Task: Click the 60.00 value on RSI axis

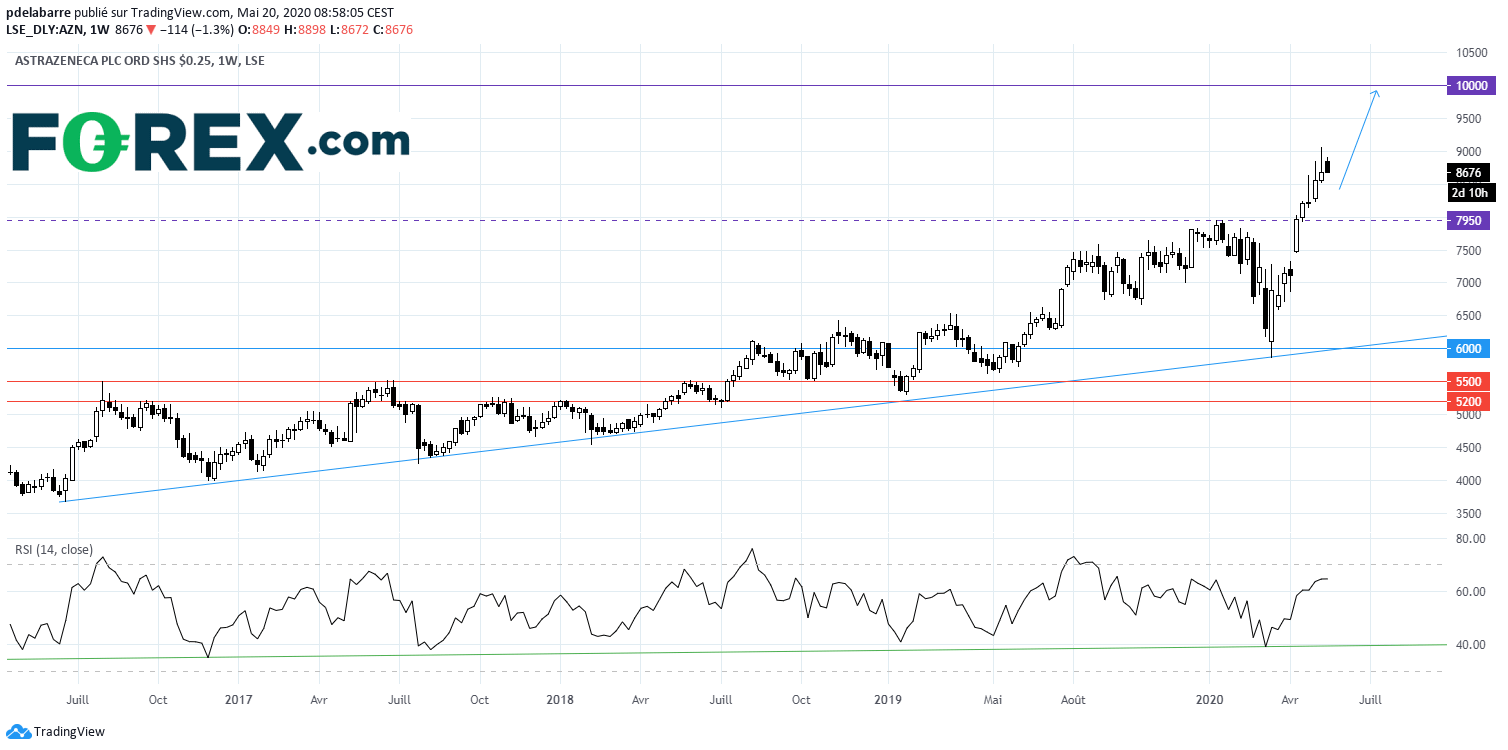Action: click(x=1469, y=592)
